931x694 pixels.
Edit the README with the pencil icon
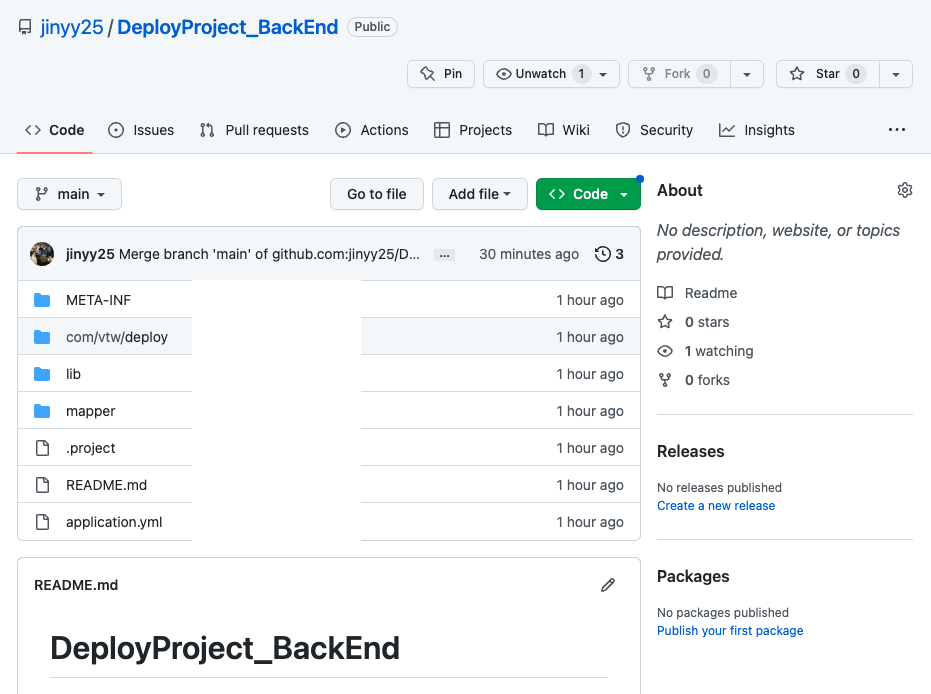(x=608, y=585)
